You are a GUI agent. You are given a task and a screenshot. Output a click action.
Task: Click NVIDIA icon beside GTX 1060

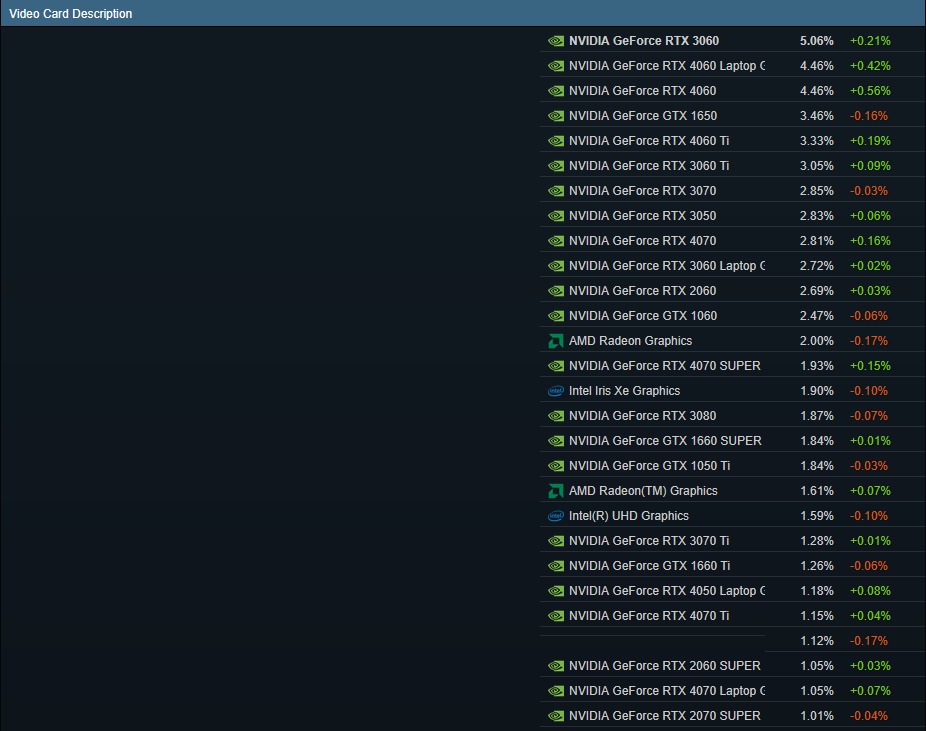556,316
